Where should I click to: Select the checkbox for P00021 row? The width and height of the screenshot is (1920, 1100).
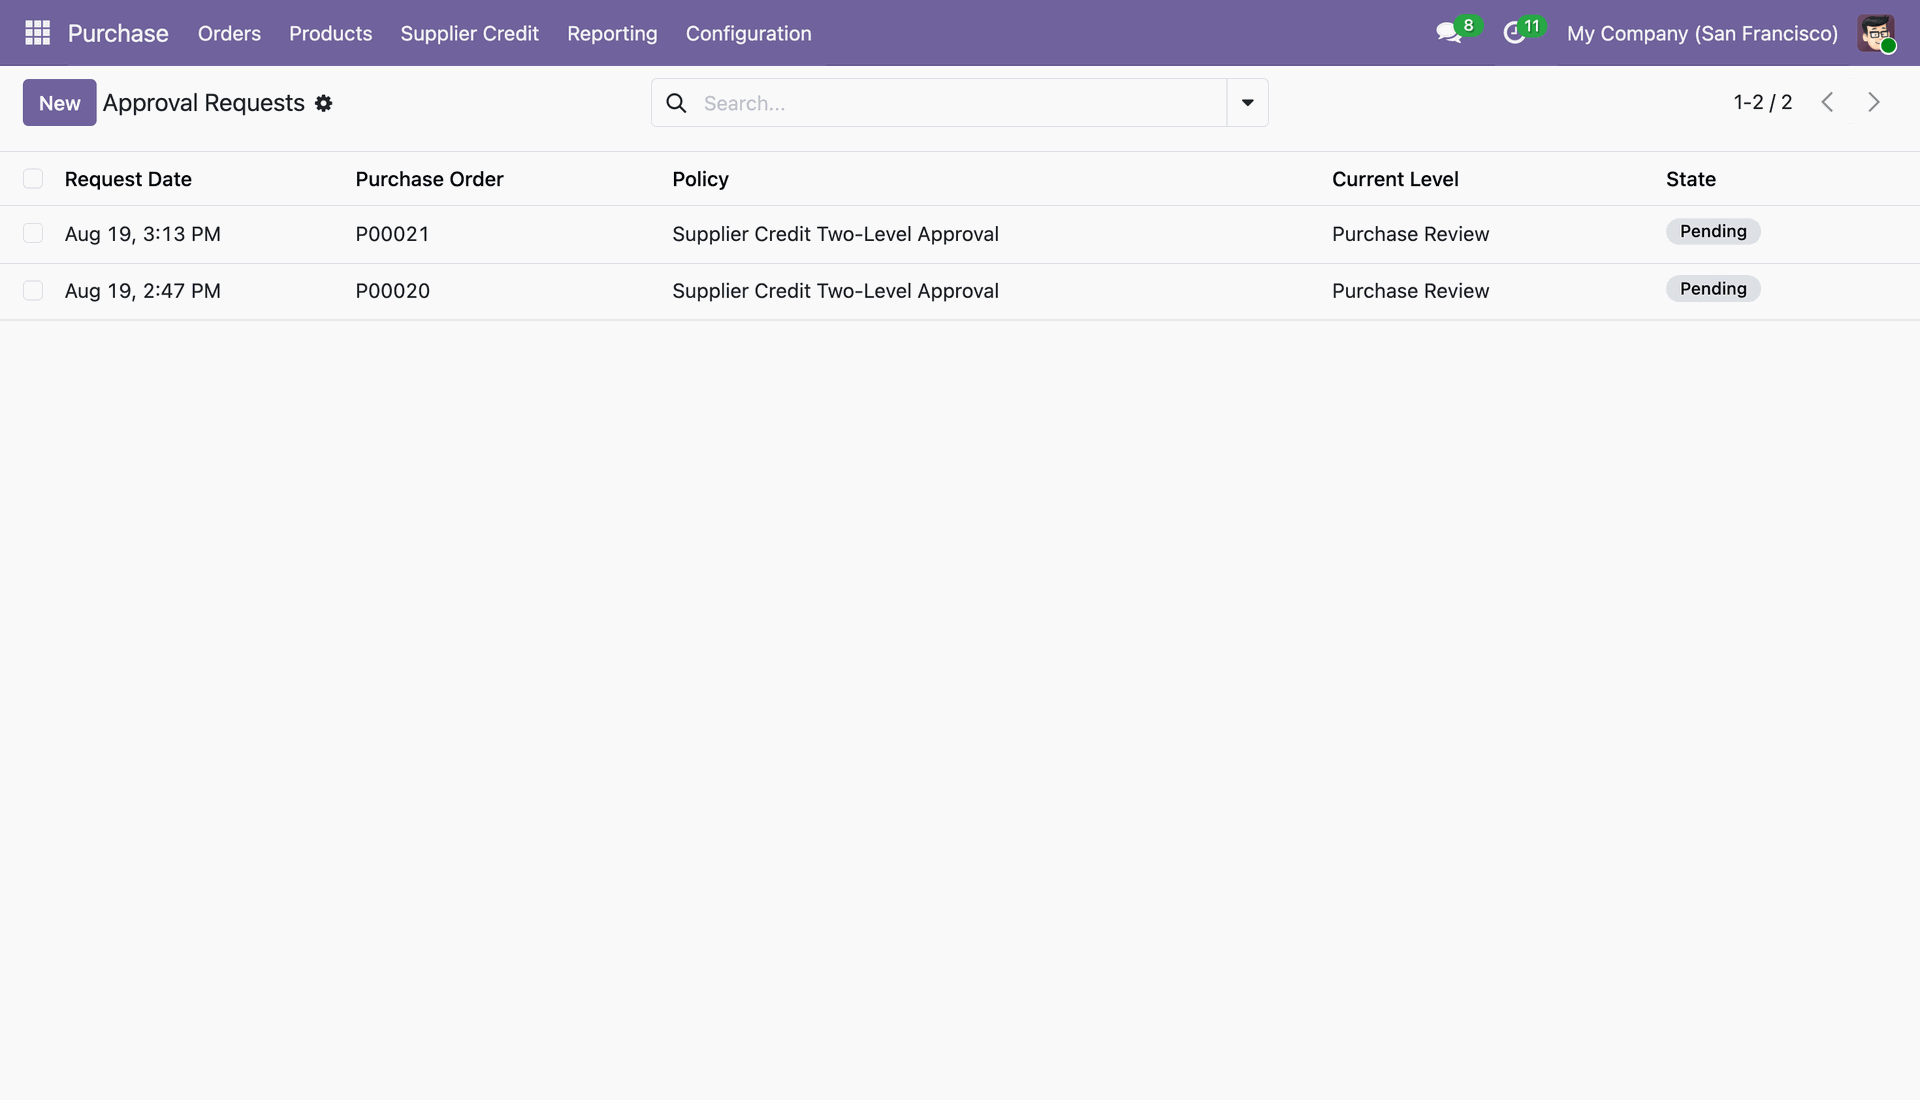click(x=33, y=233)
